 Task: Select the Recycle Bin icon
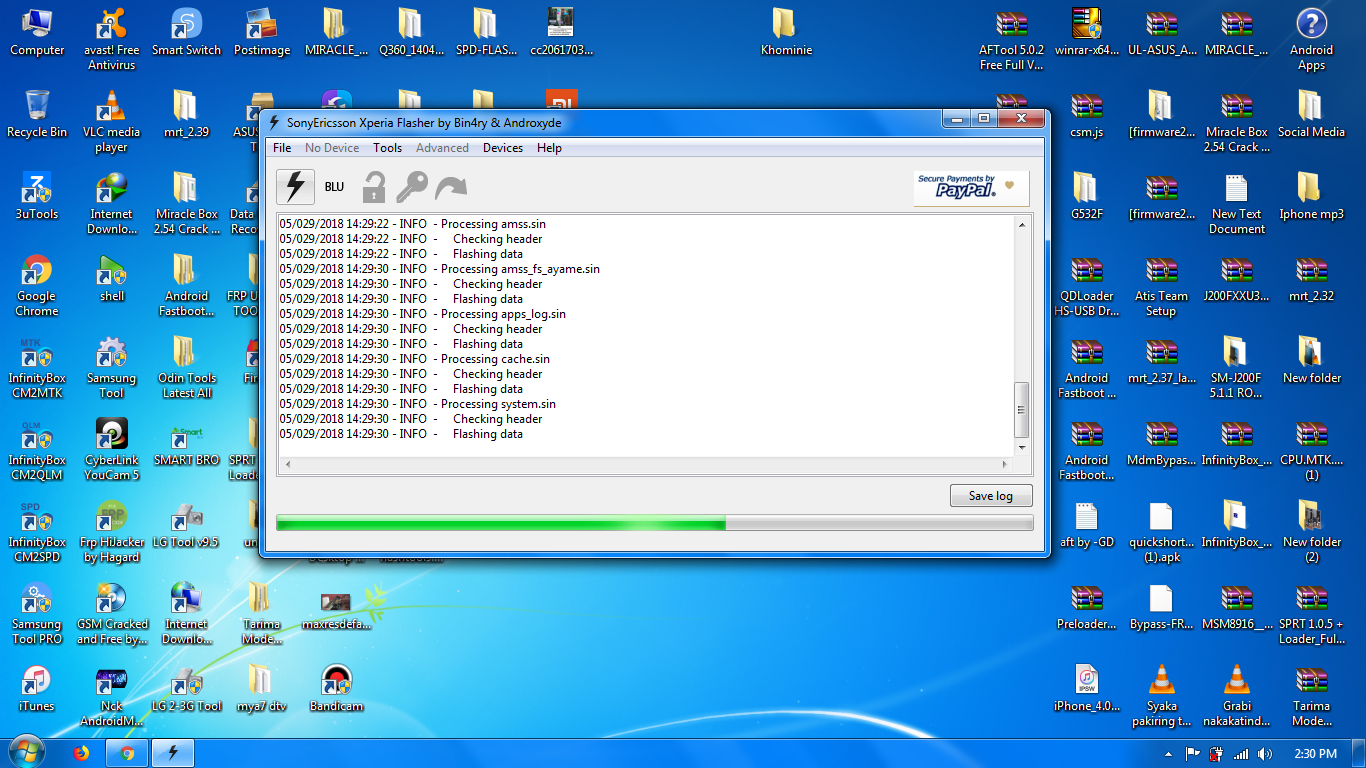coord(37,114)
